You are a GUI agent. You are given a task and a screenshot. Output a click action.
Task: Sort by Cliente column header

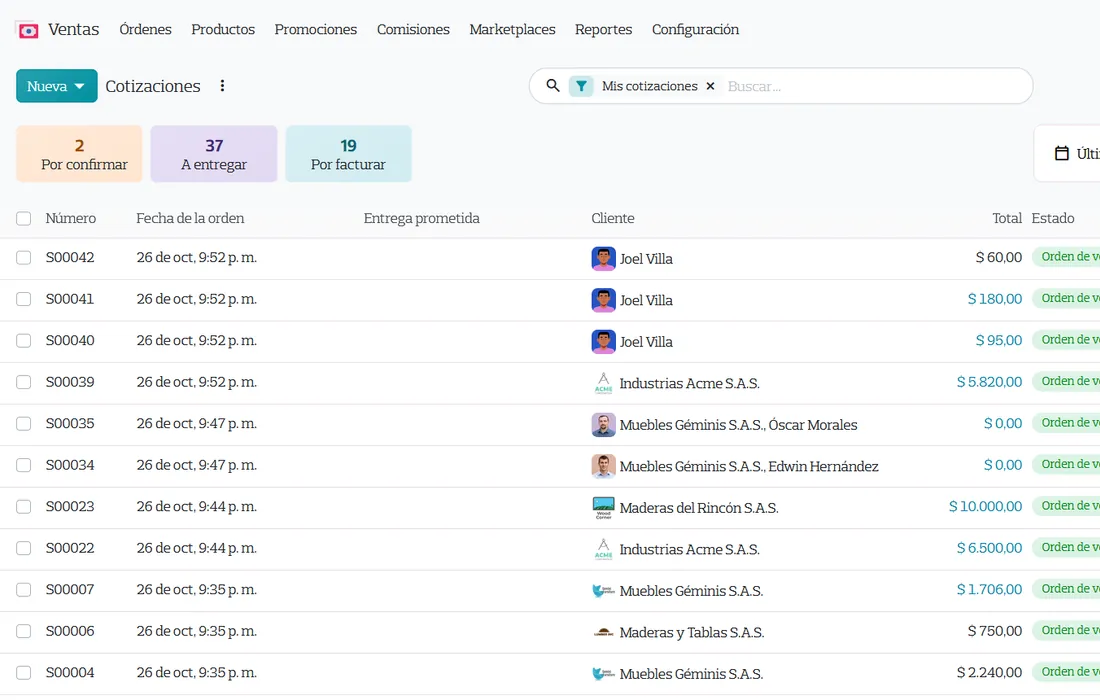click(x=612, y=218)
